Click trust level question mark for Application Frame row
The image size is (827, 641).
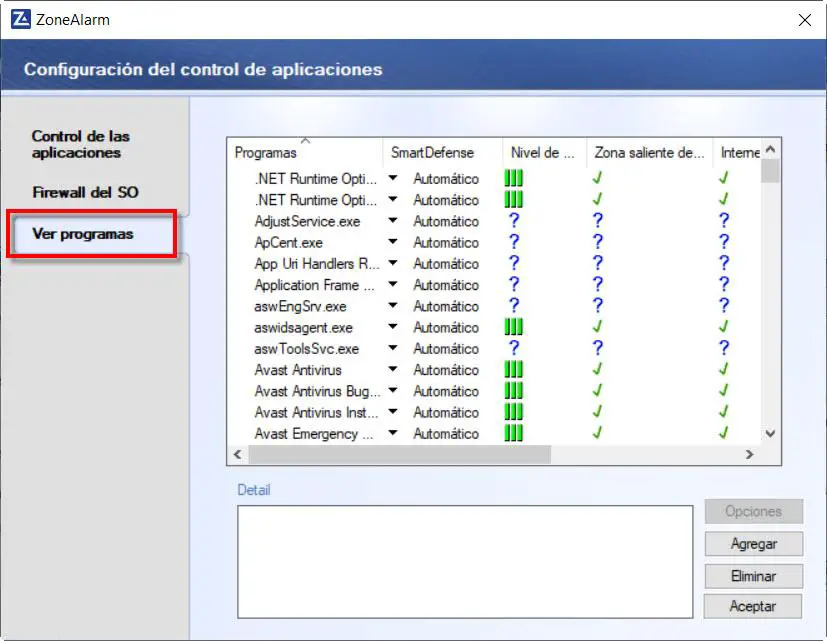coord(514,284)
